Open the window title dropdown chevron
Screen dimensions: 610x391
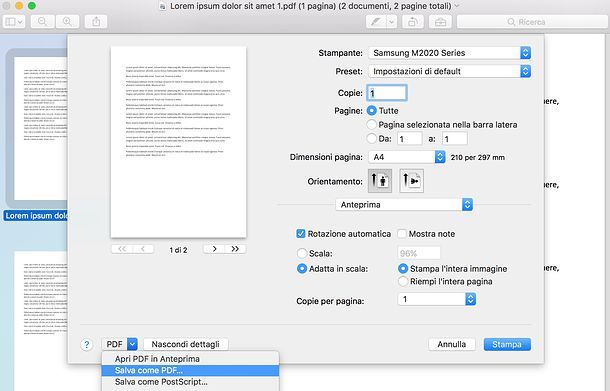457,6
